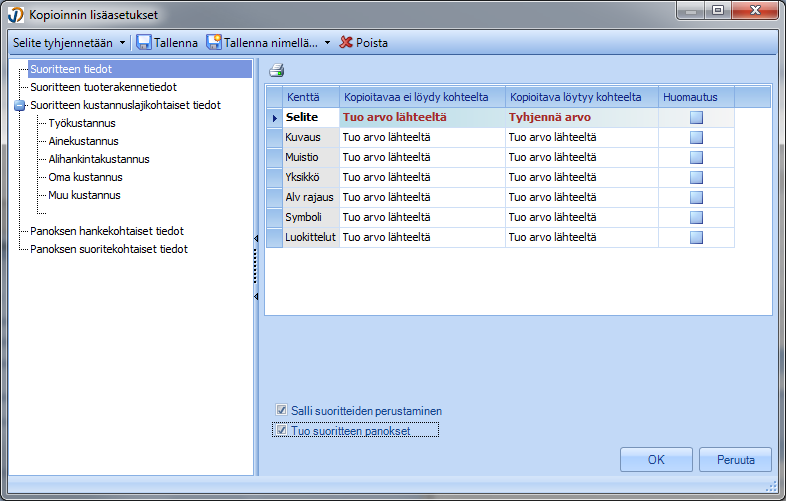Uncheck Salli suoritteiden perustaminen
786x501 pixels.
pos(282,410)
